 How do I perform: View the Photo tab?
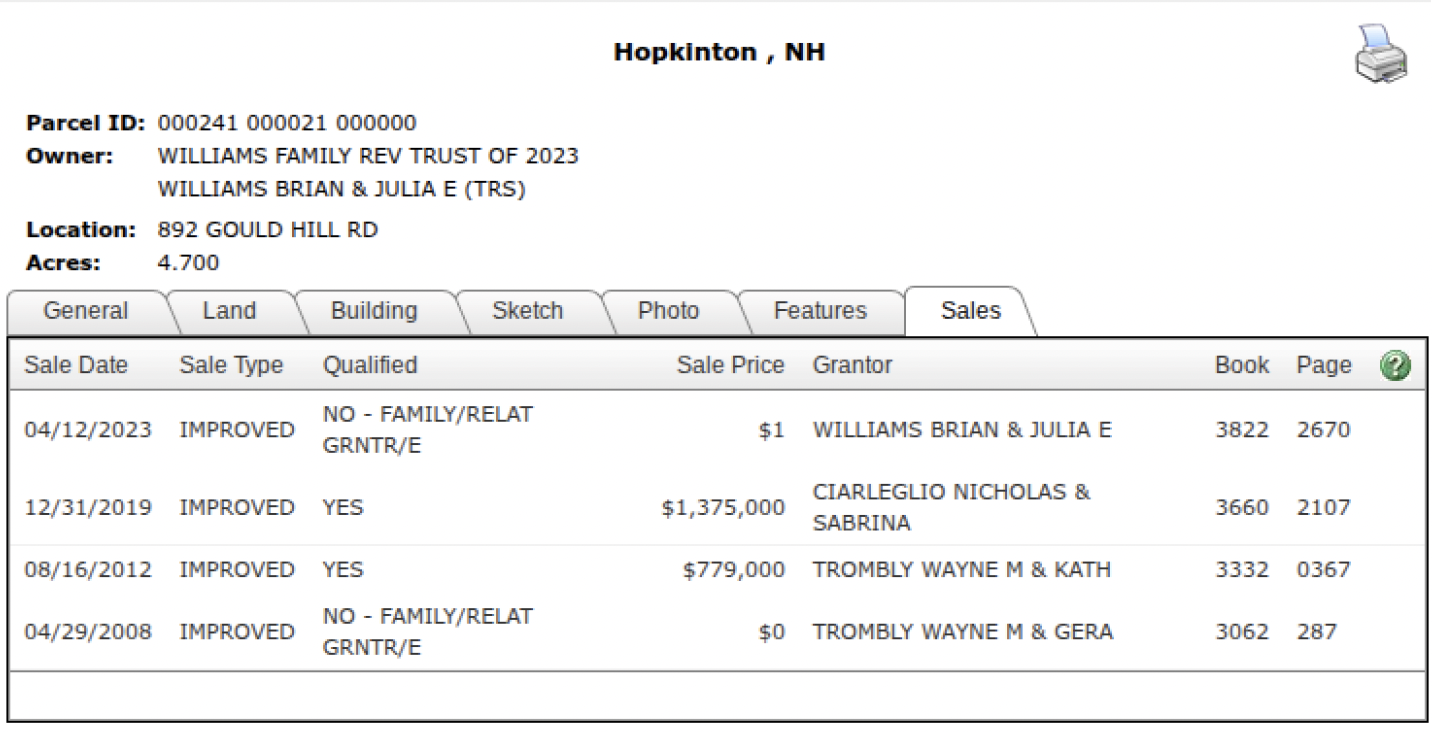668,311
